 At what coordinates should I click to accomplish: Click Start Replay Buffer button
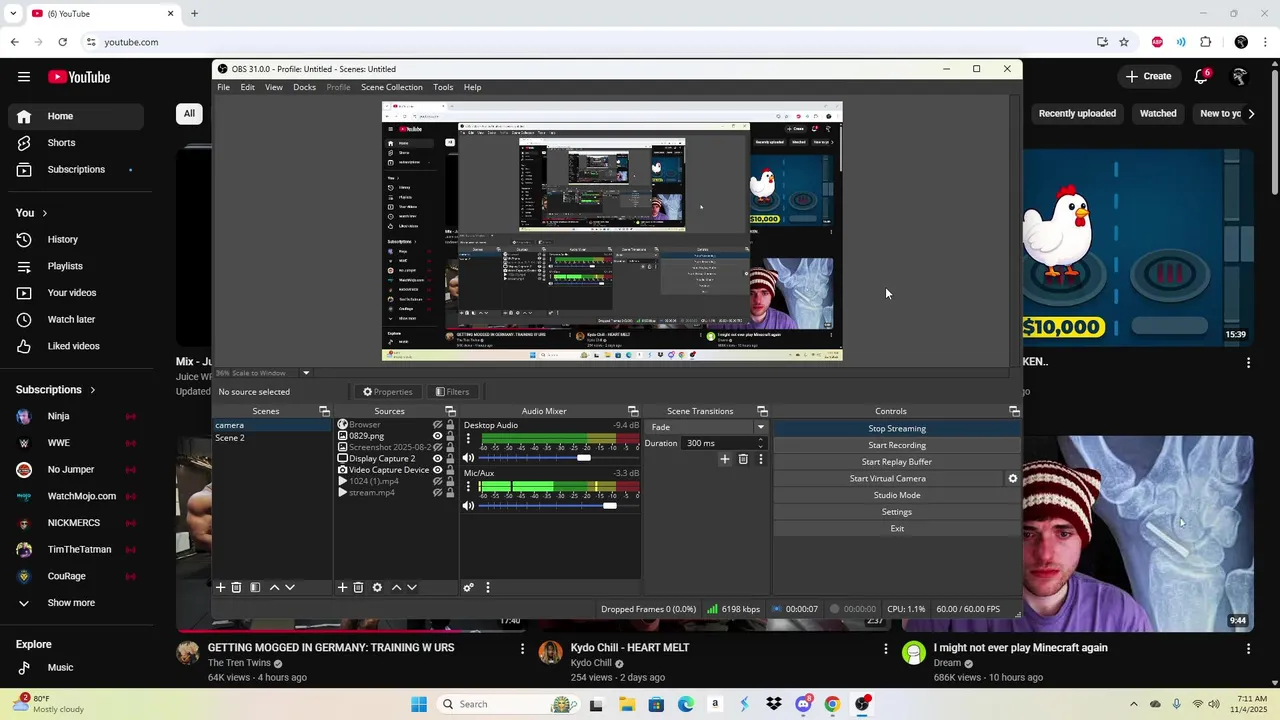point(897,462)
